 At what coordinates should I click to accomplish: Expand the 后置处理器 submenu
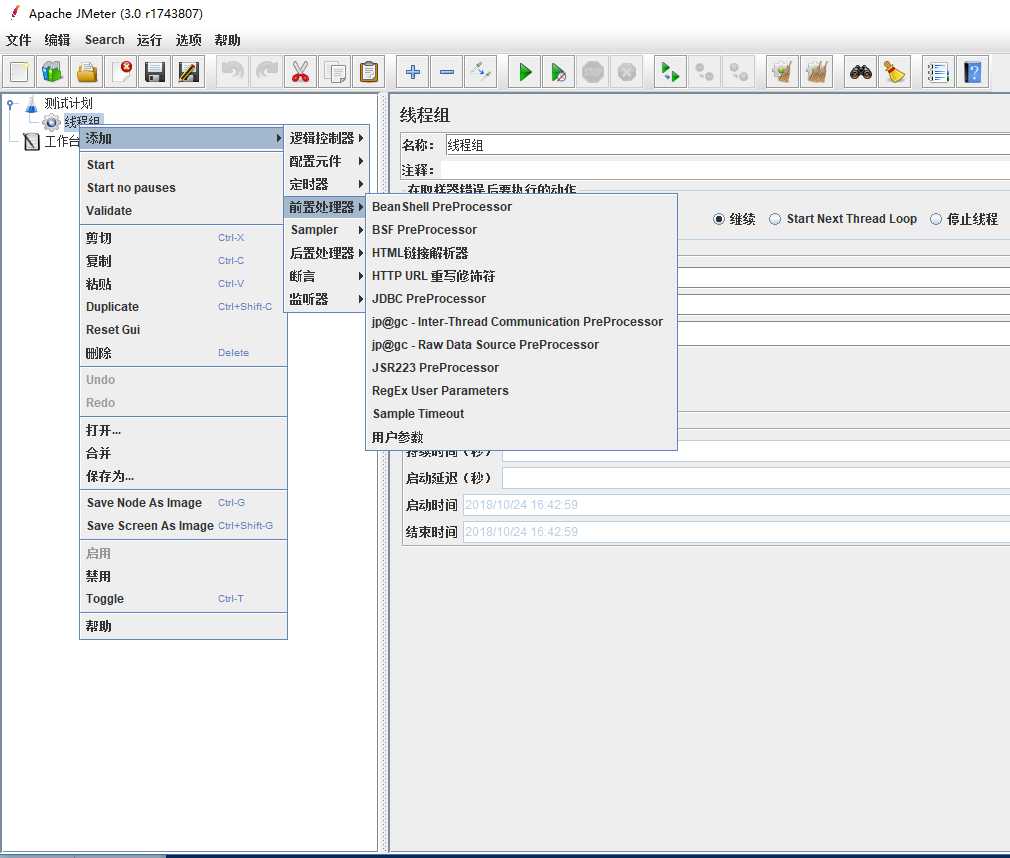click(x=326, y=253)
